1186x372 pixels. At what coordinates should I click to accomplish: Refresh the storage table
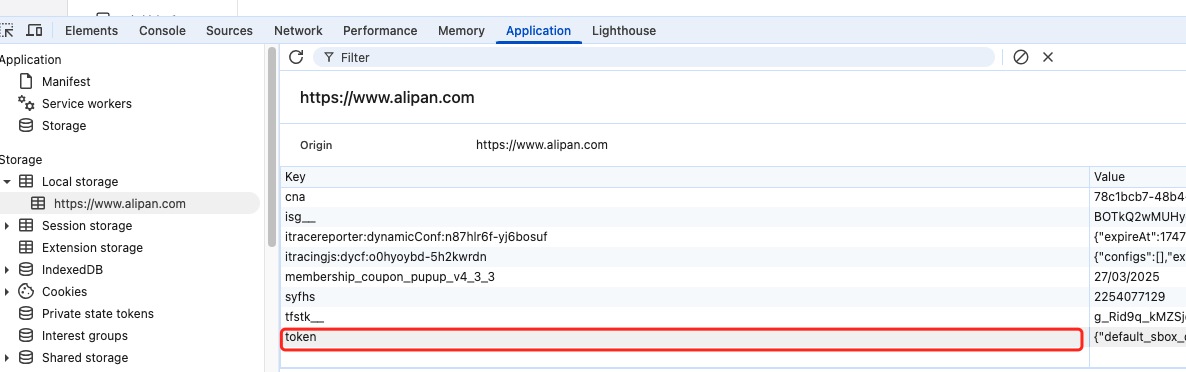[x=296, y=57]
